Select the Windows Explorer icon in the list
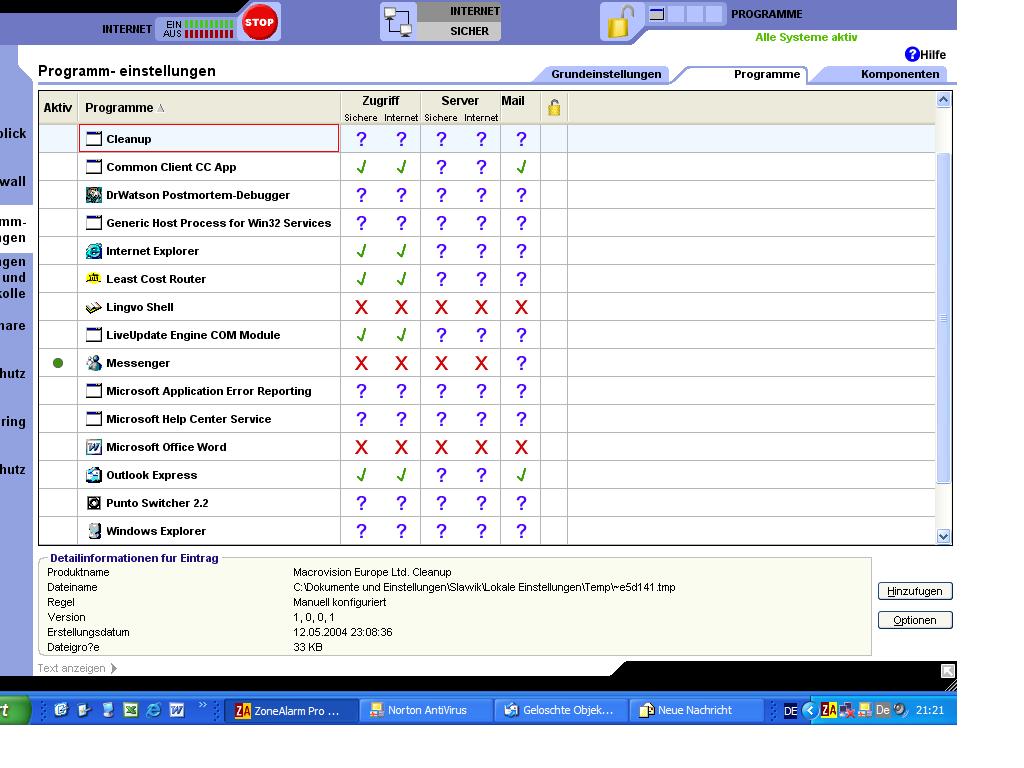The height and width of the screenshot is (768, 1024). 94,531
